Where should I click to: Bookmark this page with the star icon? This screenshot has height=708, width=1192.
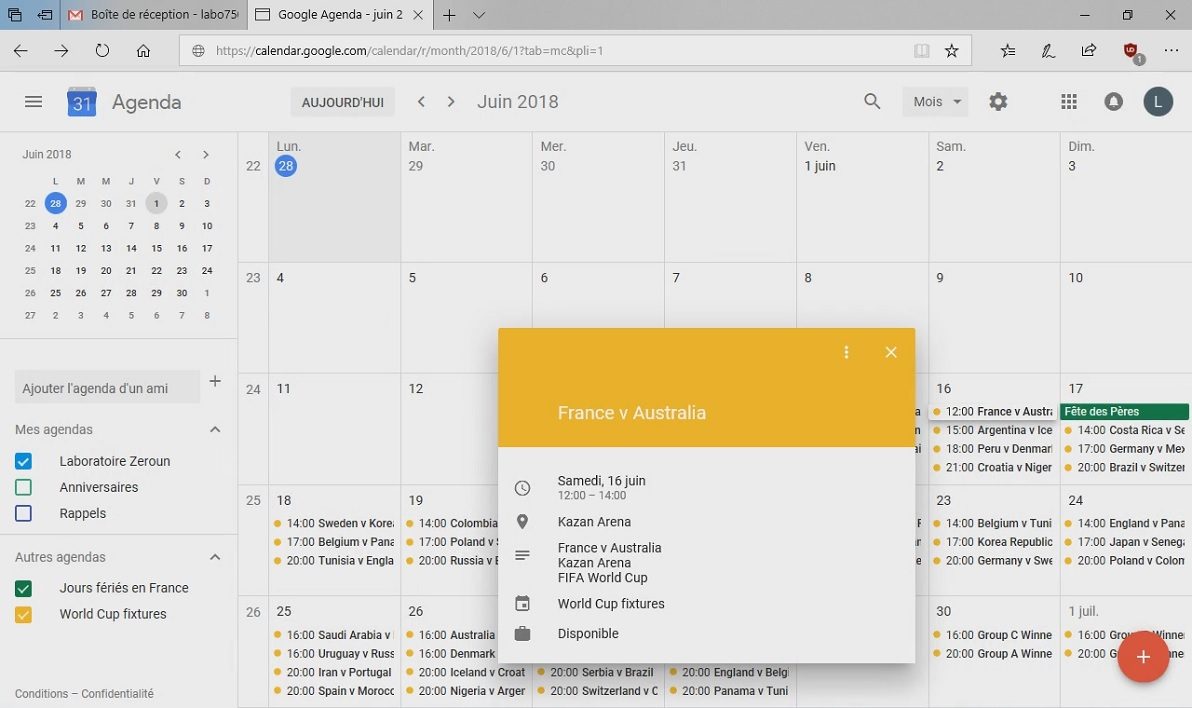pyautogui.click(x=952, y=51)
